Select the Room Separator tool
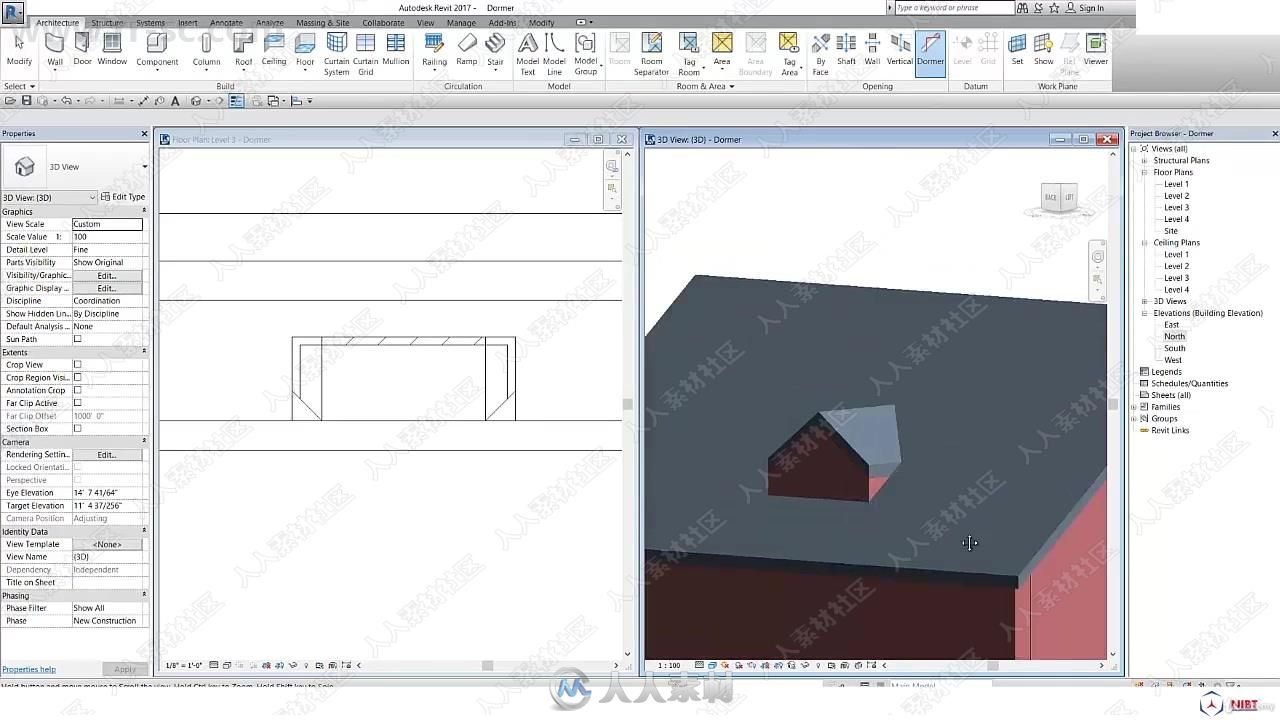Viewport: 1280px width, 720px height. pyautogui.click(x=651, y=55)
